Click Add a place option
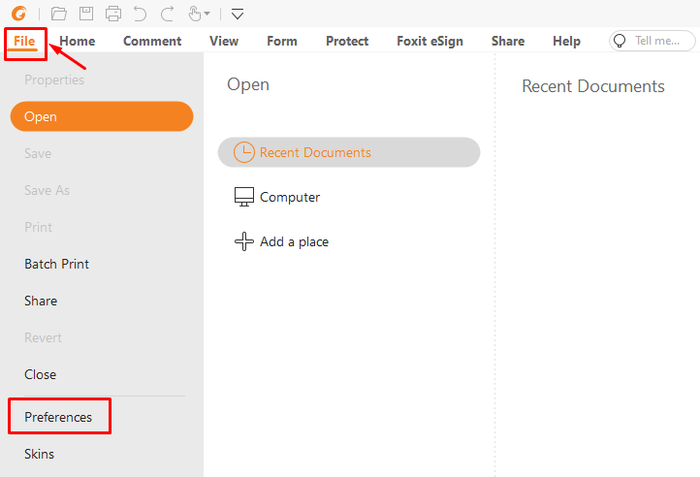 click(281, 242)
